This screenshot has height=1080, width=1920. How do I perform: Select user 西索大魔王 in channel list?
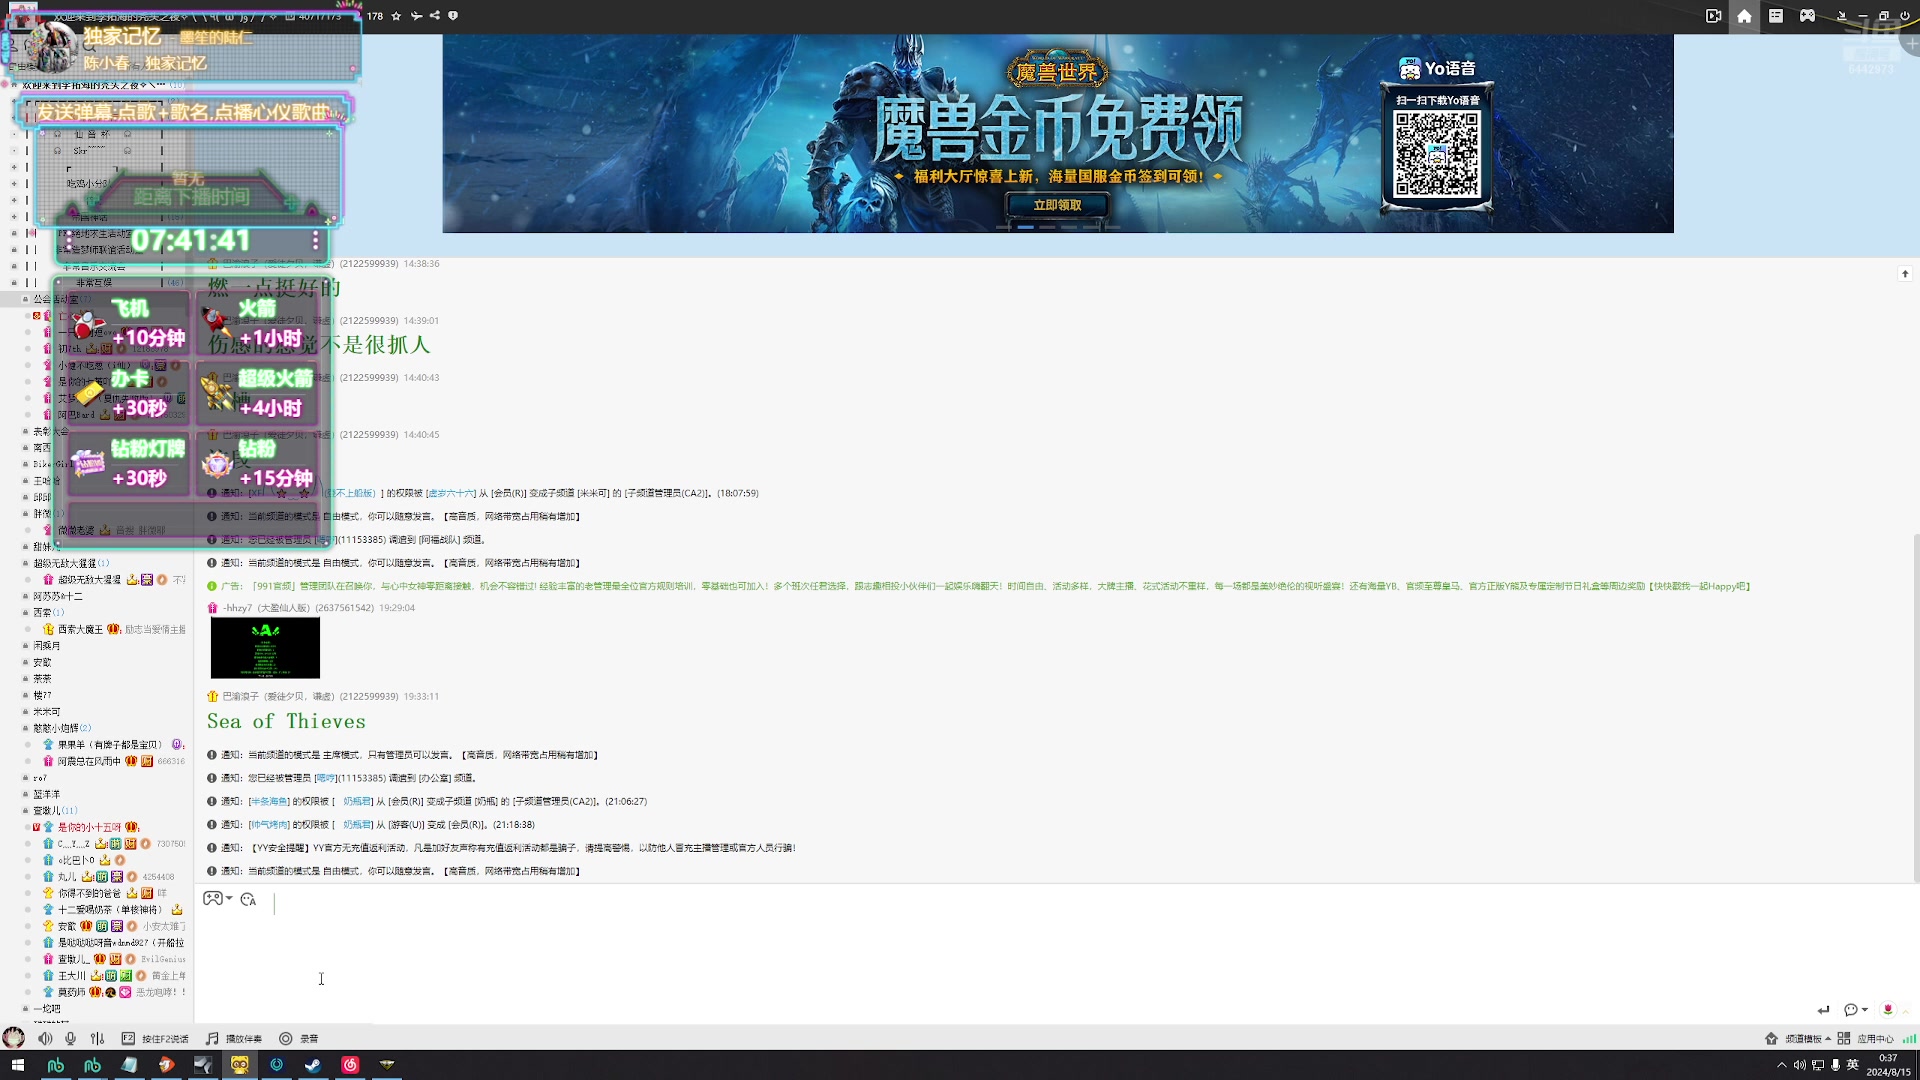[x=80, y=629]
